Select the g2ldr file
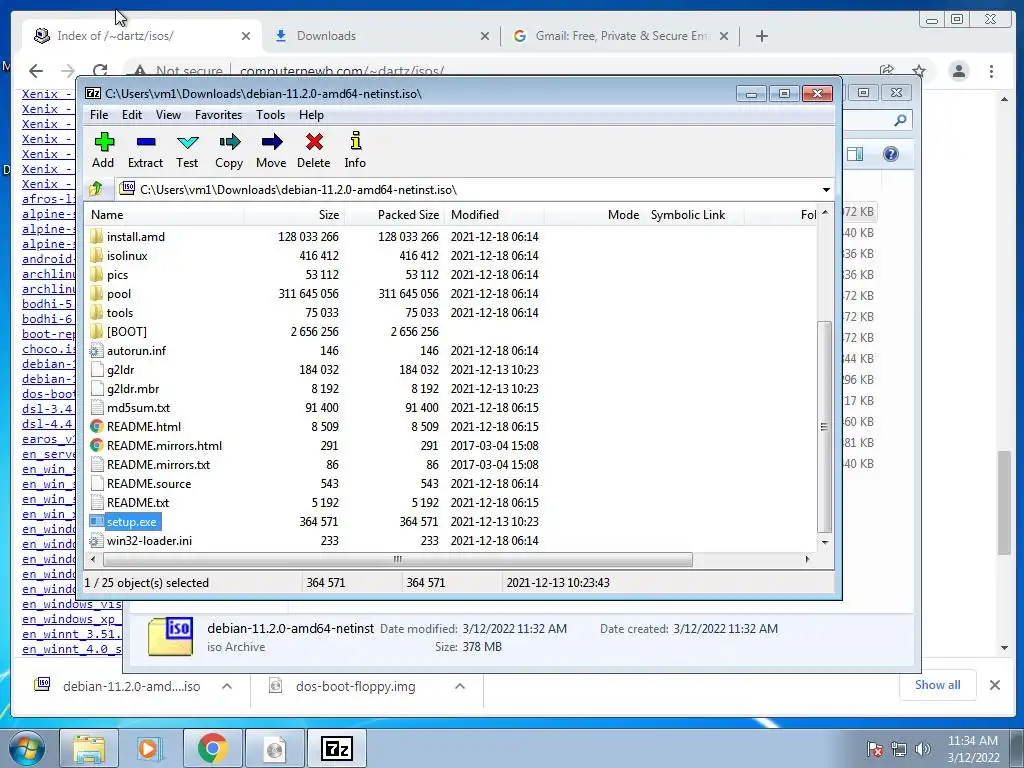Screen dimensions: 1024x768 [121, 370]
